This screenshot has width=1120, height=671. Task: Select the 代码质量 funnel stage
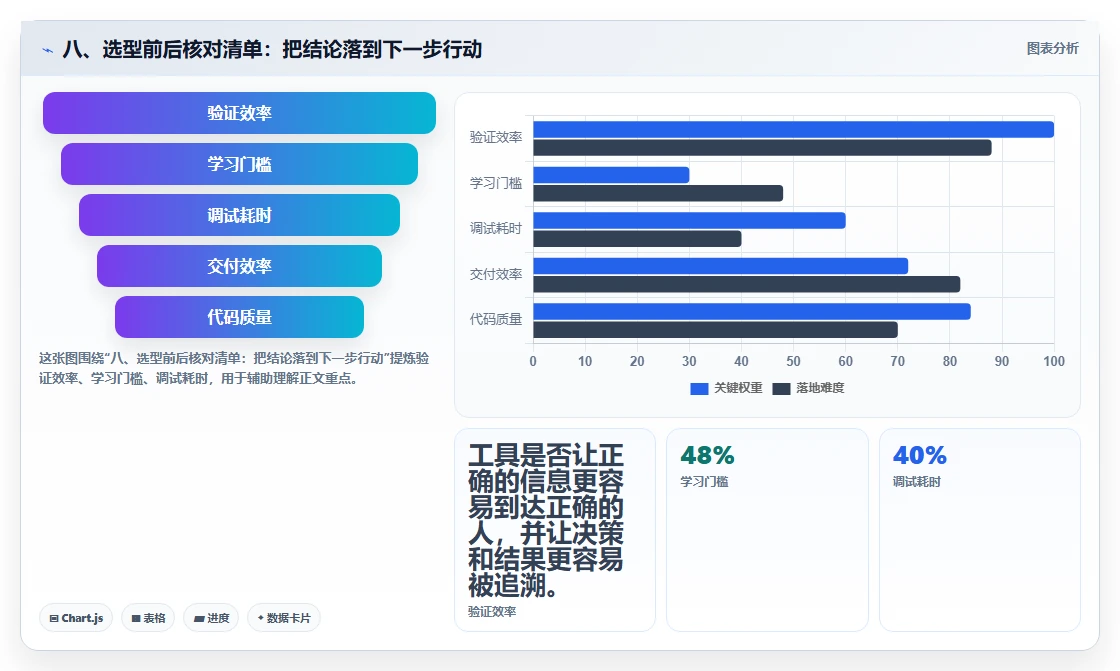[239, 317]
